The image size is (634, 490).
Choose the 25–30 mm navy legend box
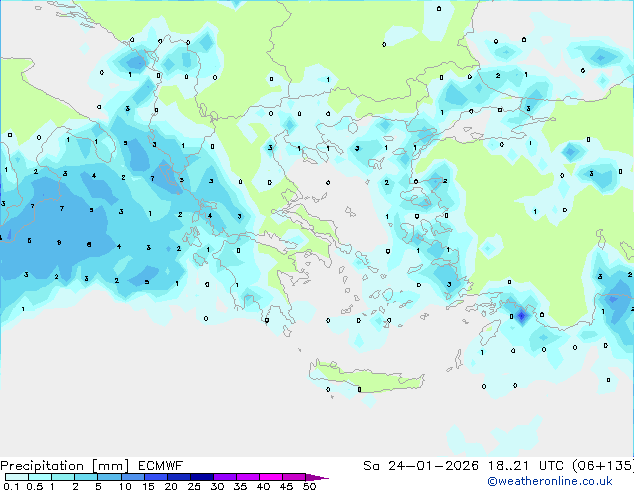[x=202, y=477]
